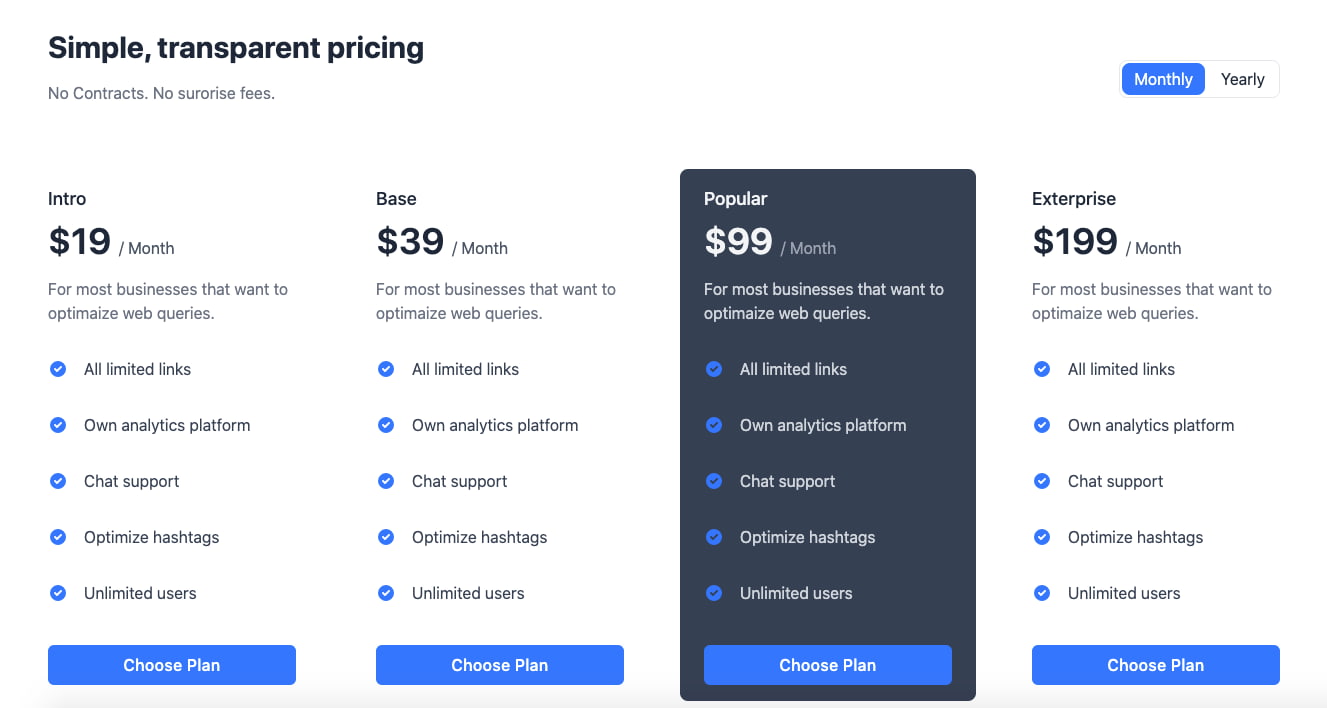The height and width of the screenshot is (708, 1327).
Task: Select Monthly billing option
Action: point(1163,78)
